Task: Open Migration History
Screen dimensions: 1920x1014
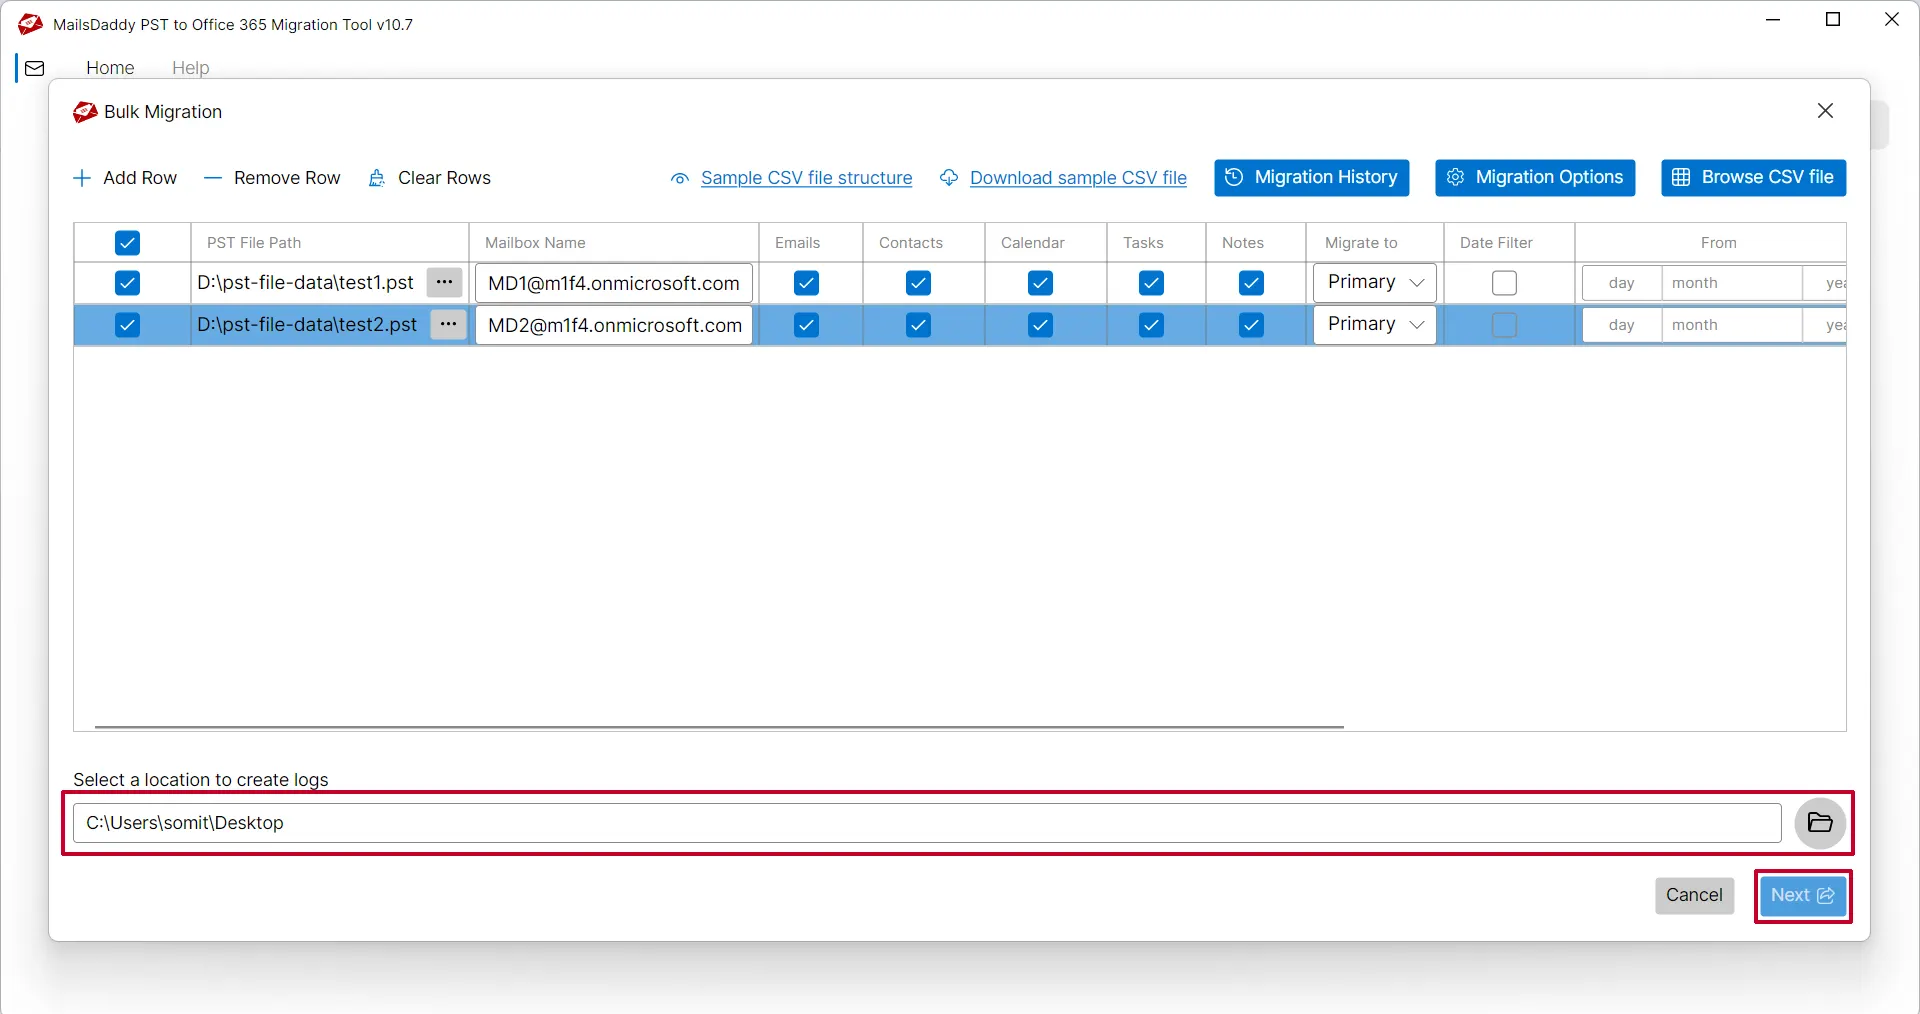Action: 1311,178
